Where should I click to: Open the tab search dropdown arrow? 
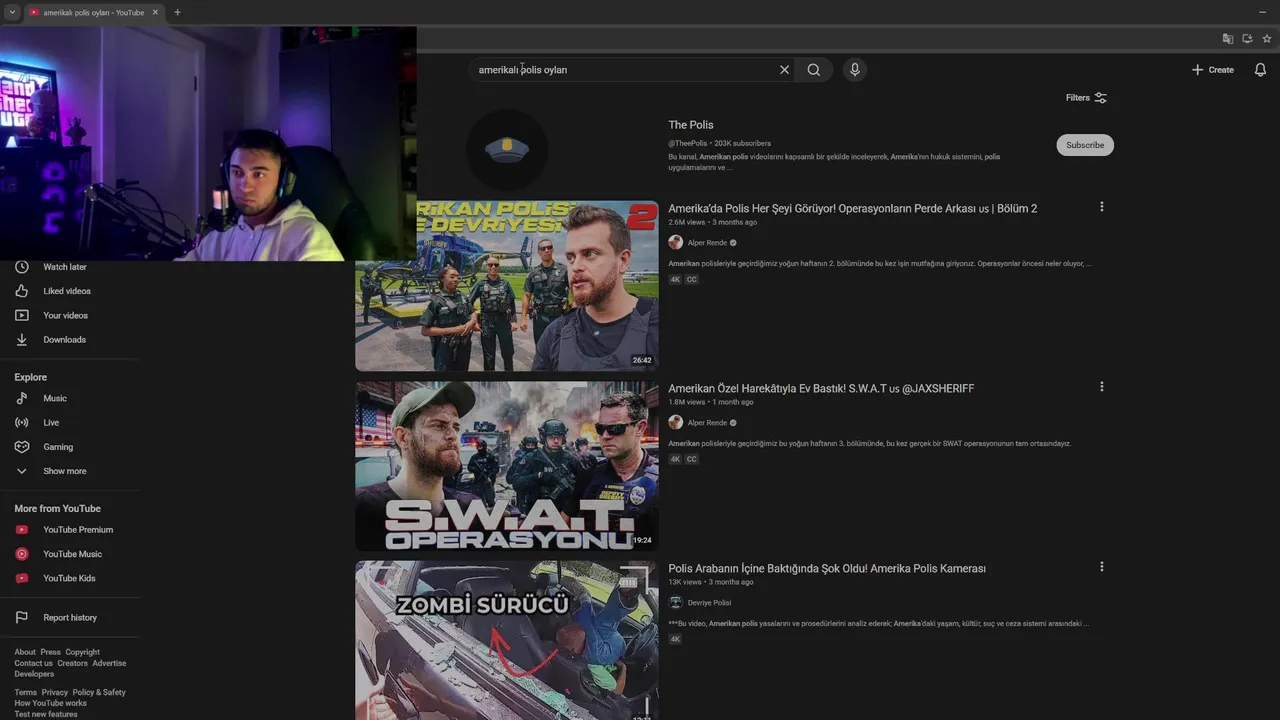coord(12,12)
